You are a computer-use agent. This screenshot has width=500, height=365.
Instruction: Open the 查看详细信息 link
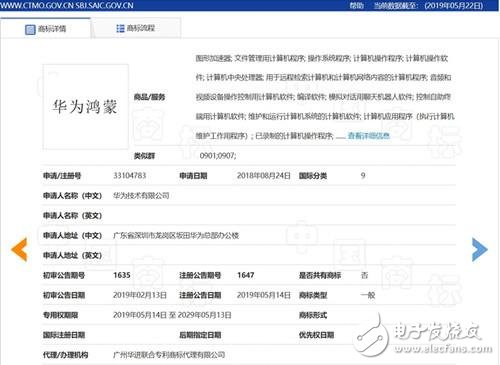[368, 136]
